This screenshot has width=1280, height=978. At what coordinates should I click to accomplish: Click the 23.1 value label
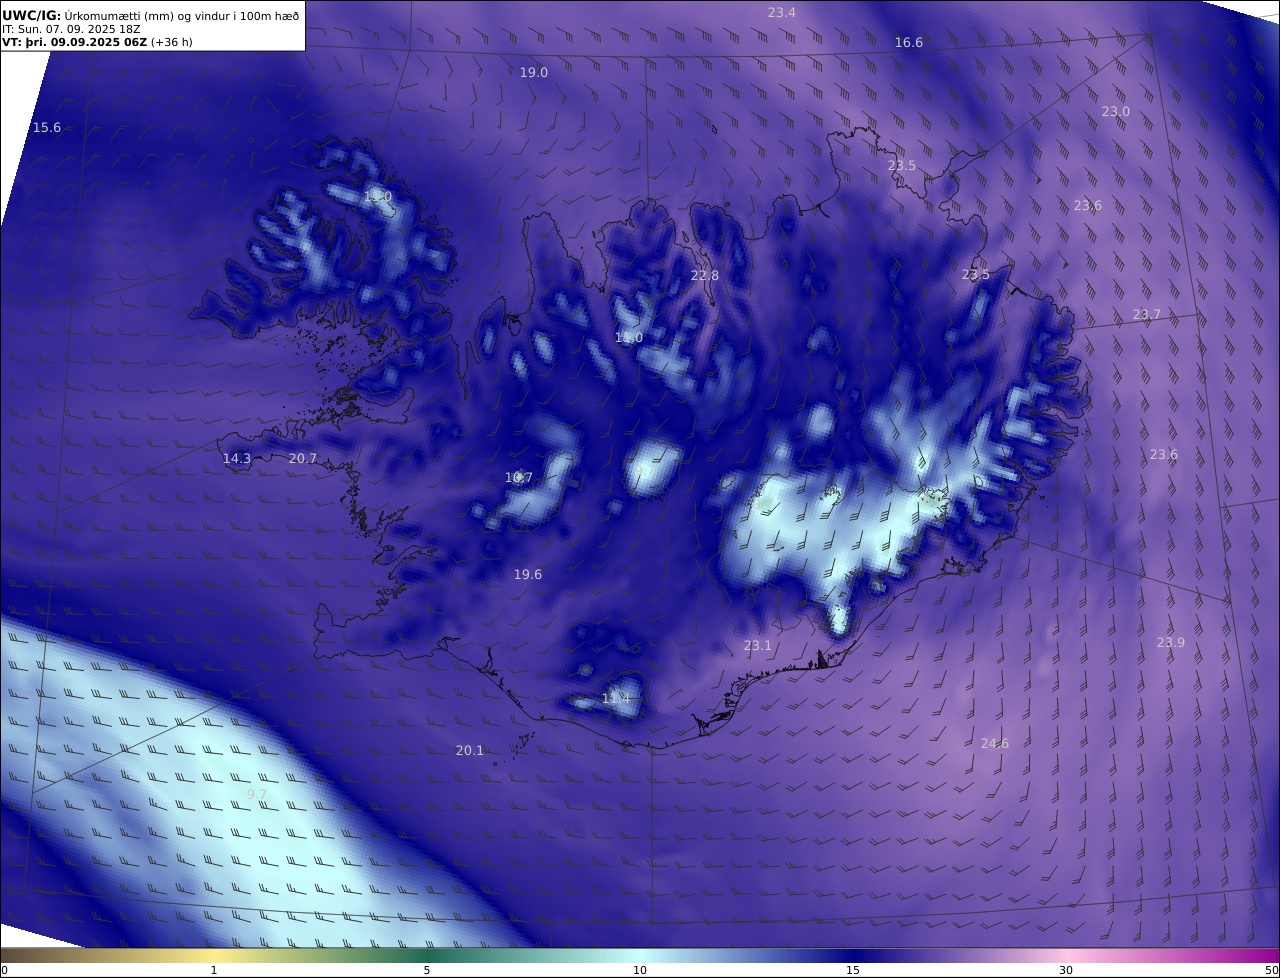[758, 645]
